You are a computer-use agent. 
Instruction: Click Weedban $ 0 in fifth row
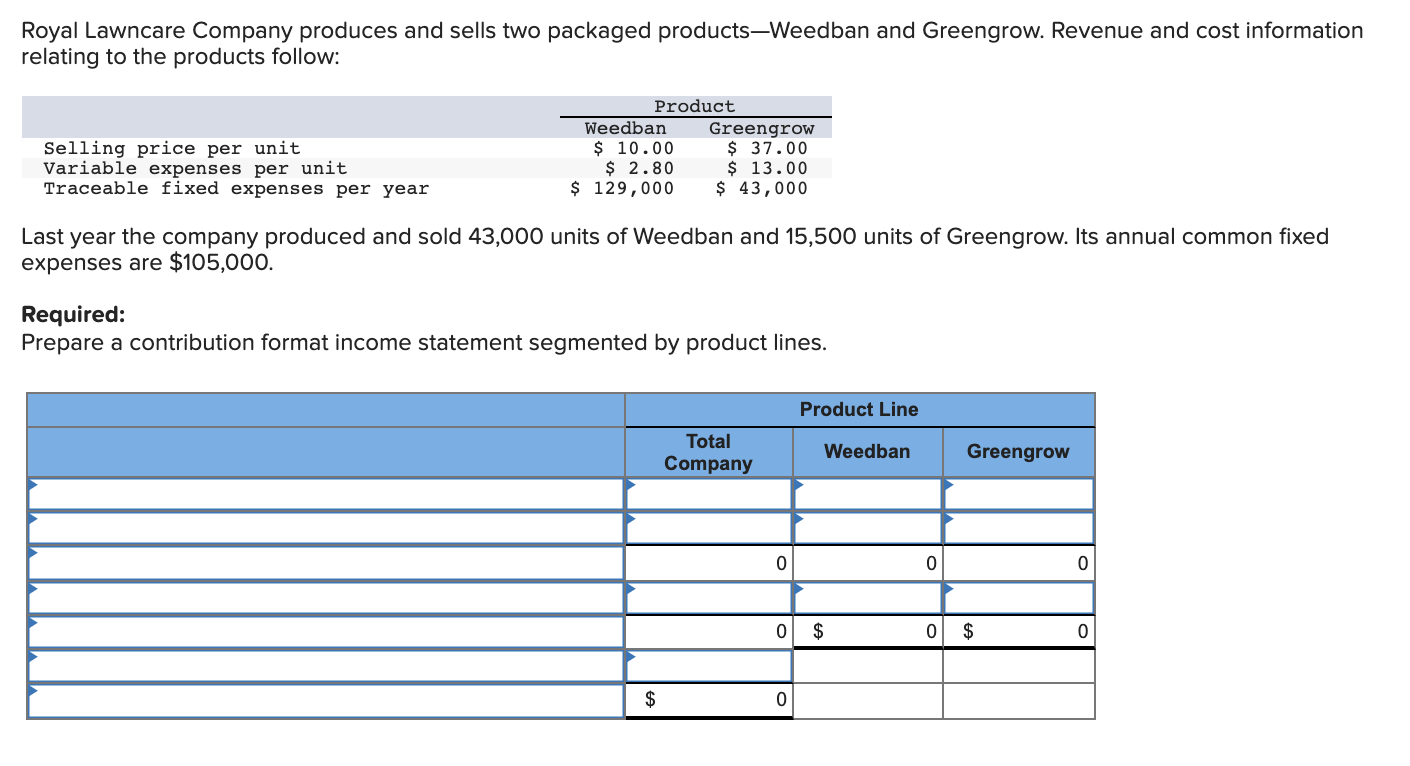click(868, 632)
